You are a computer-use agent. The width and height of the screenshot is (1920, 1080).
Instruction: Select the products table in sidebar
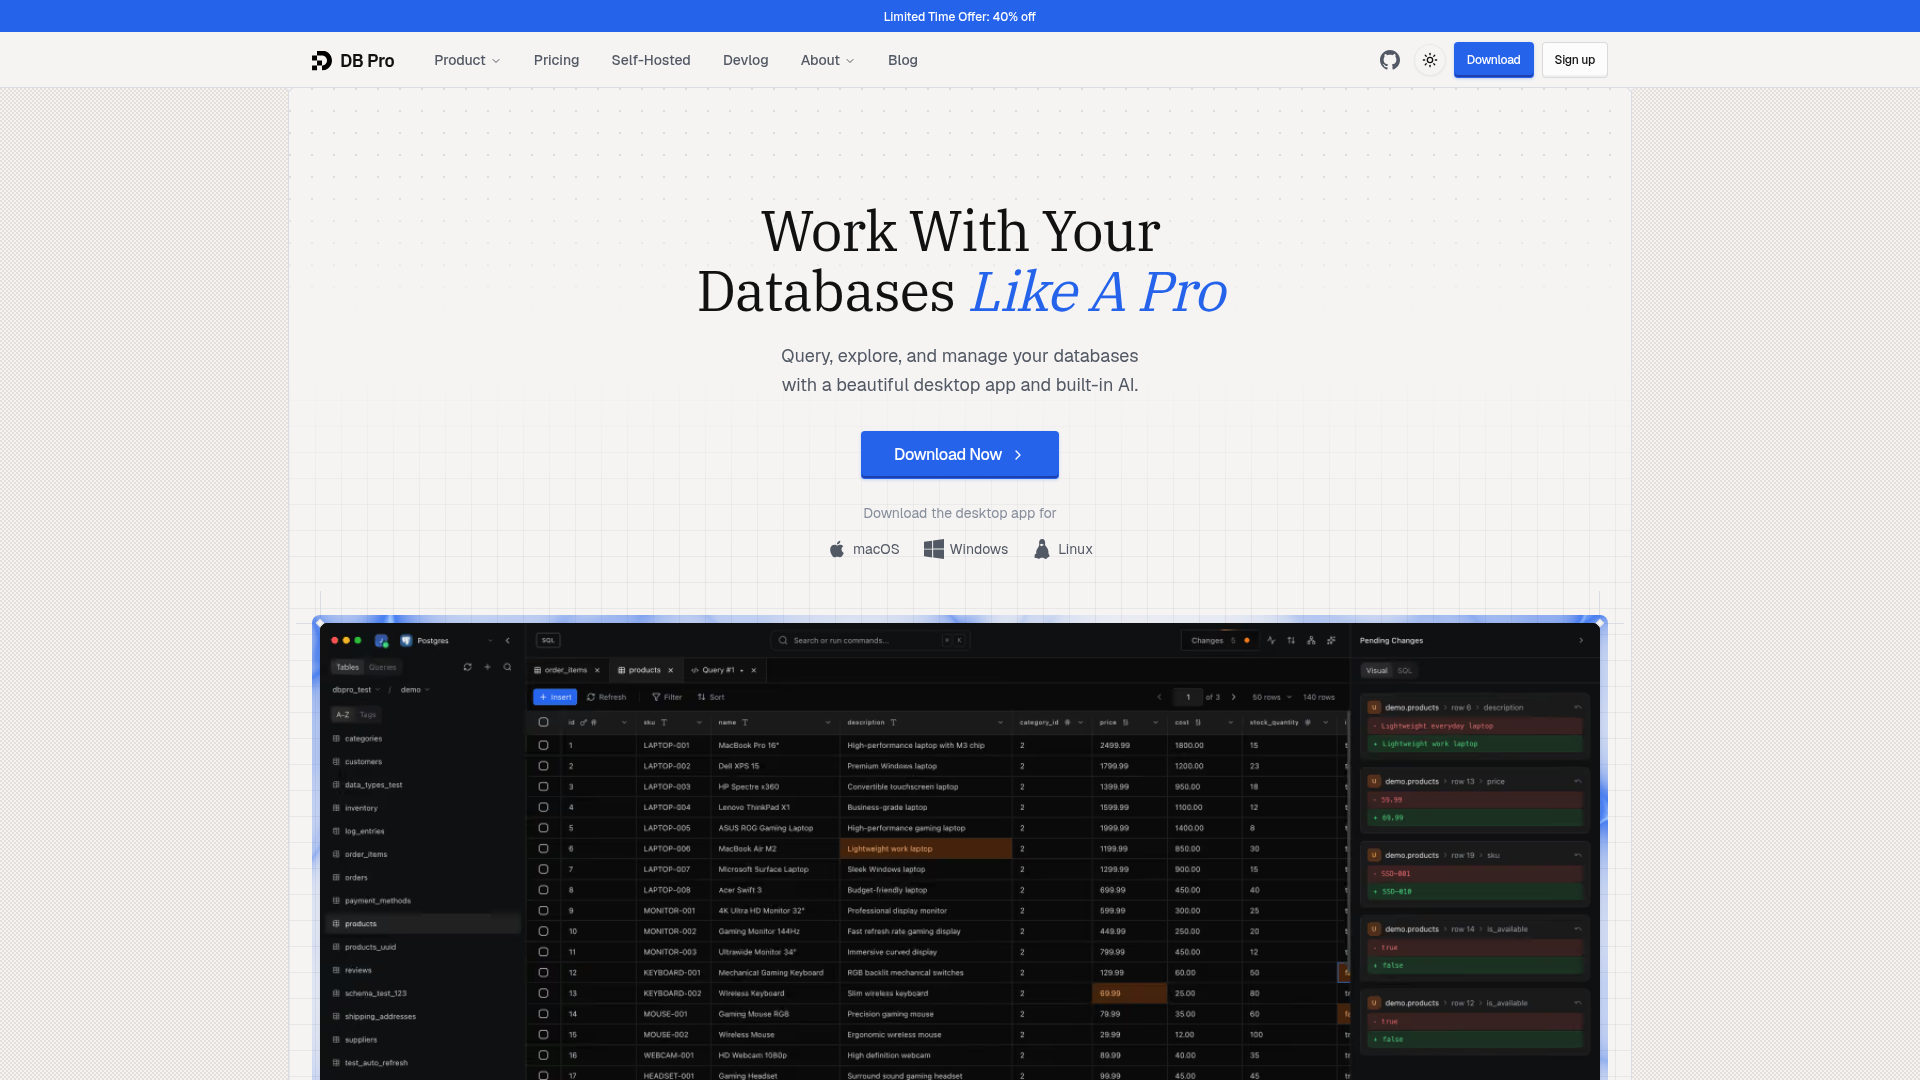tap(424, 924)
